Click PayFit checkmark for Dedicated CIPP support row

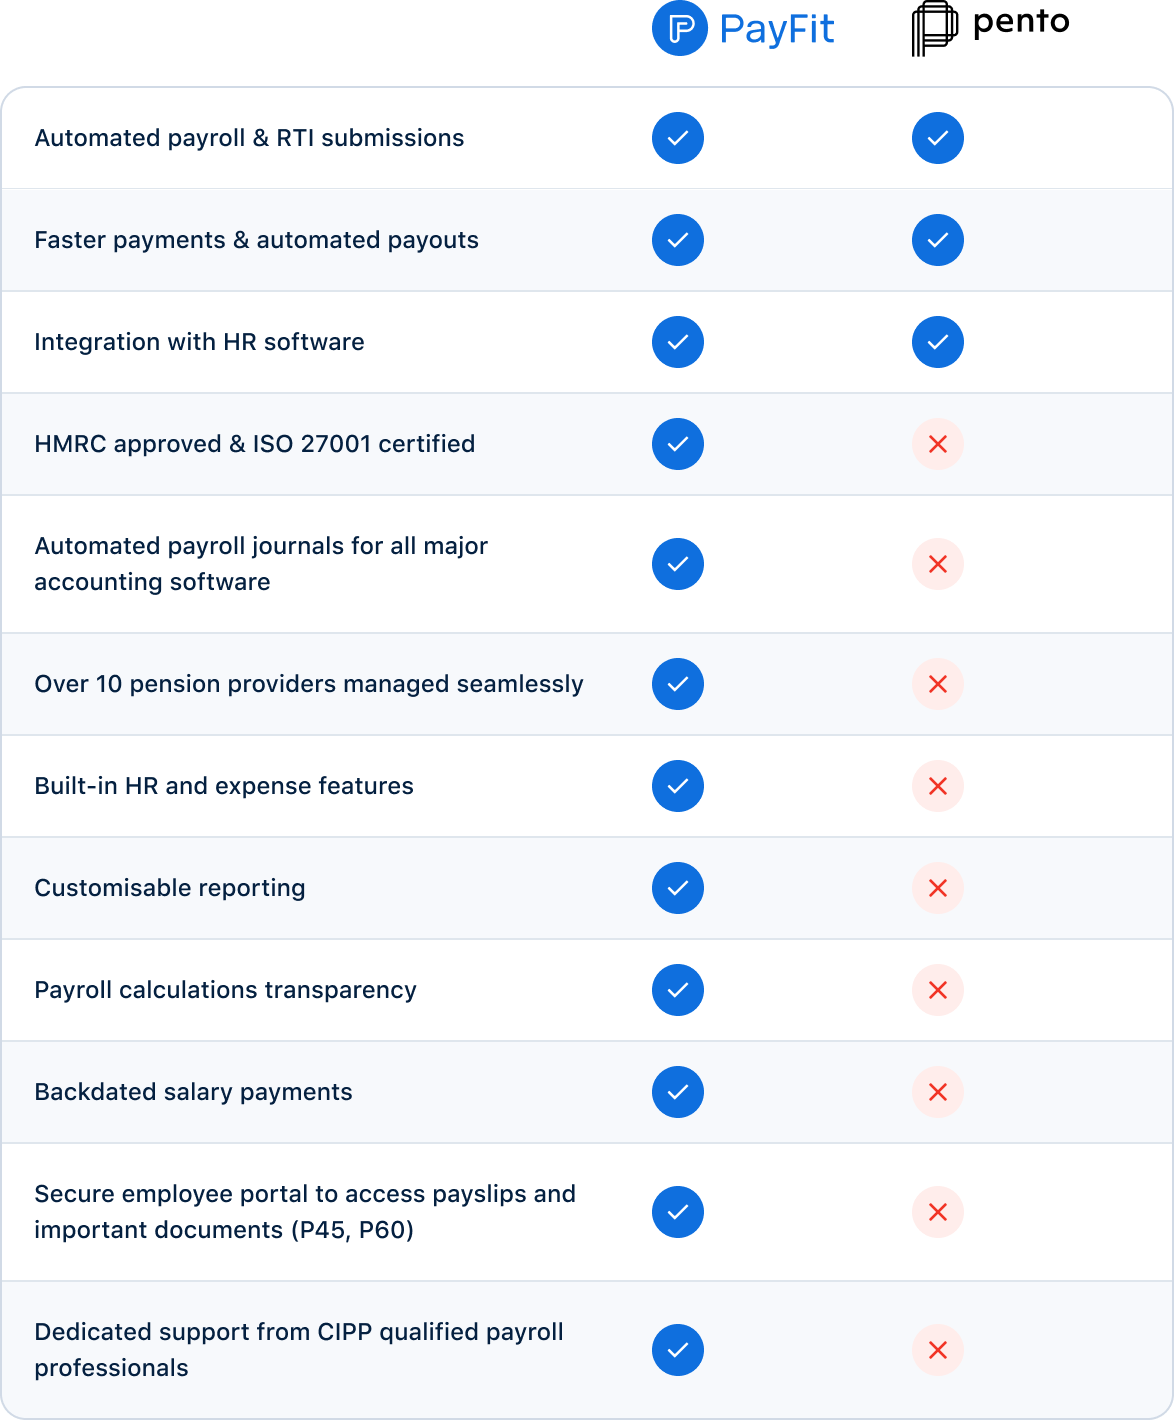678,1350
